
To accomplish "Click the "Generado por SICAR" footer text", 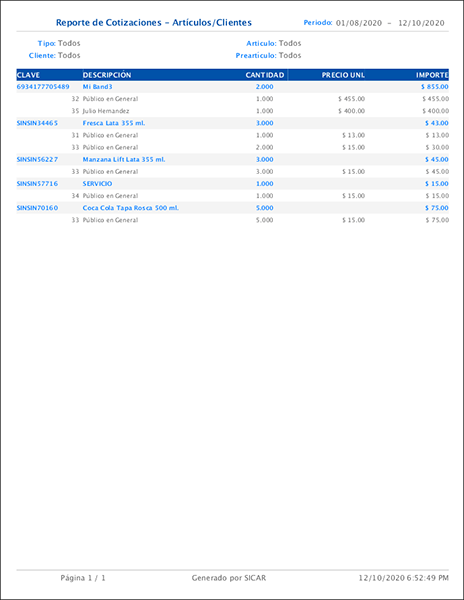I will pos(229,578).
